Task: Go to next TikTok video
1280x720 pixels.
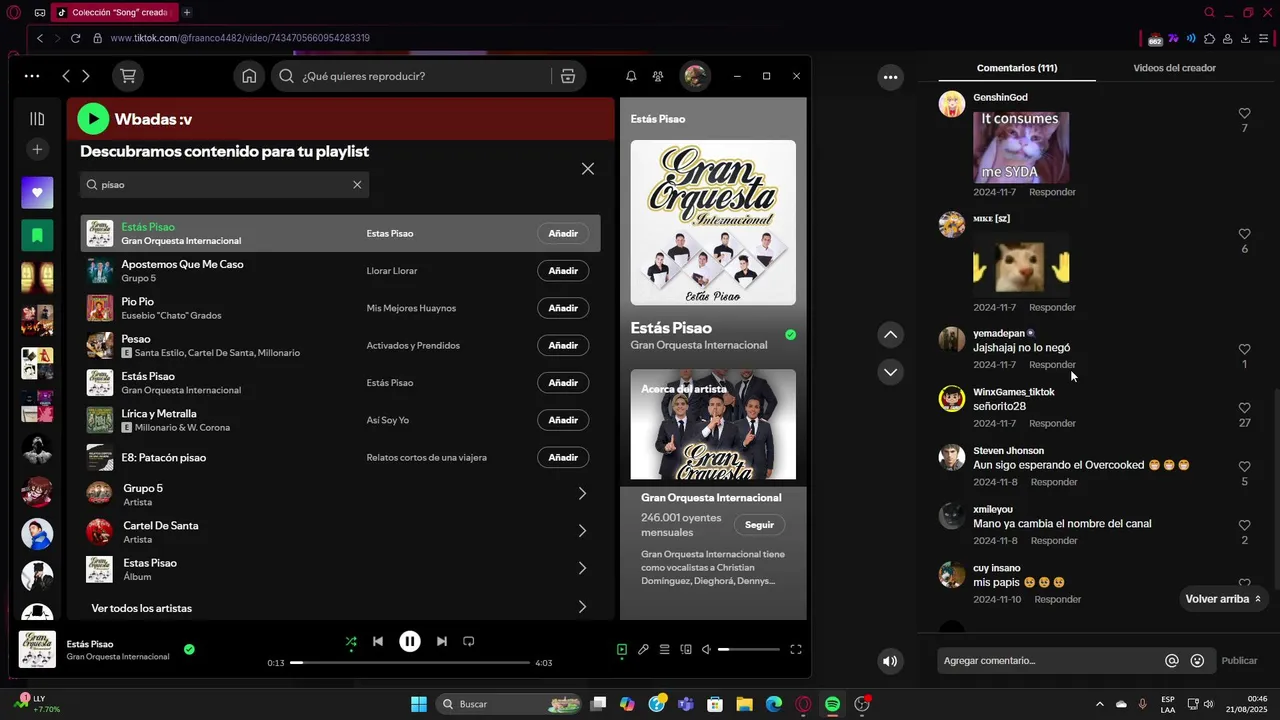Action: coord(890,372)
